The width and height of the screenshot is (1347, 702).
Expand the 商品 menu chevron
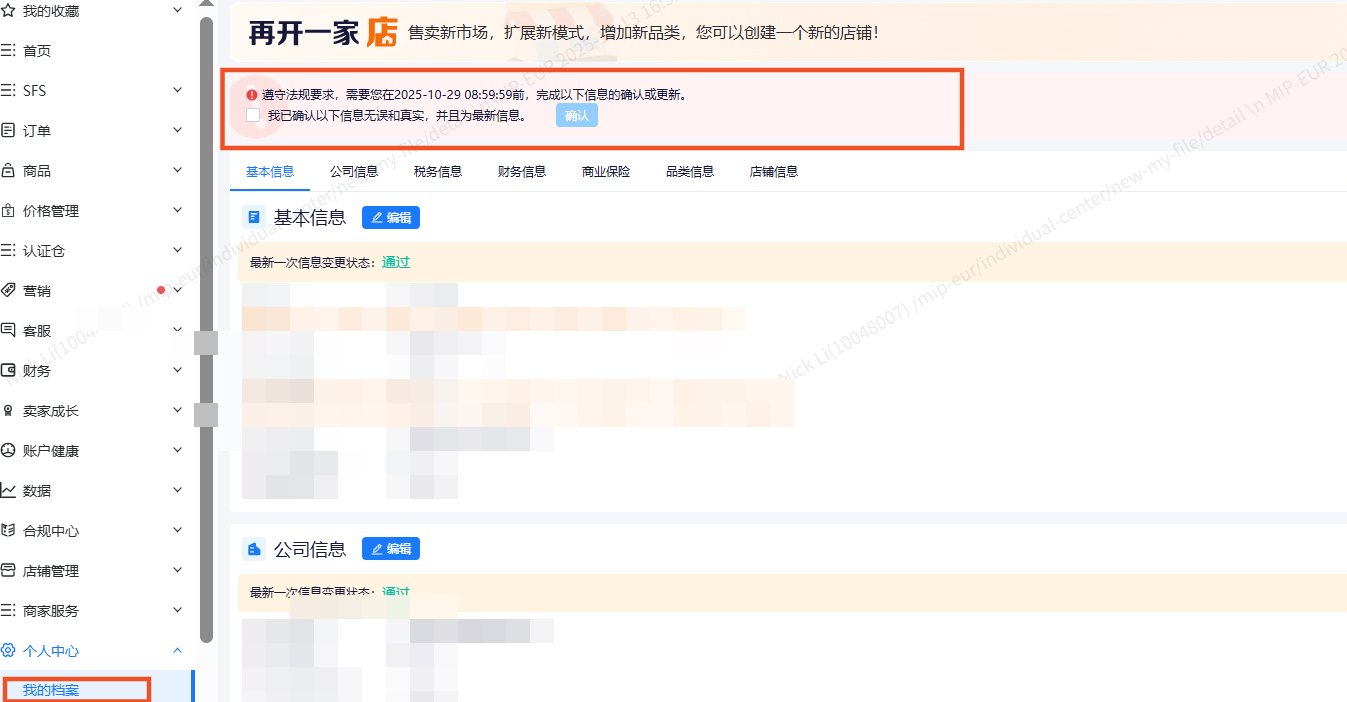click(178, 170)
